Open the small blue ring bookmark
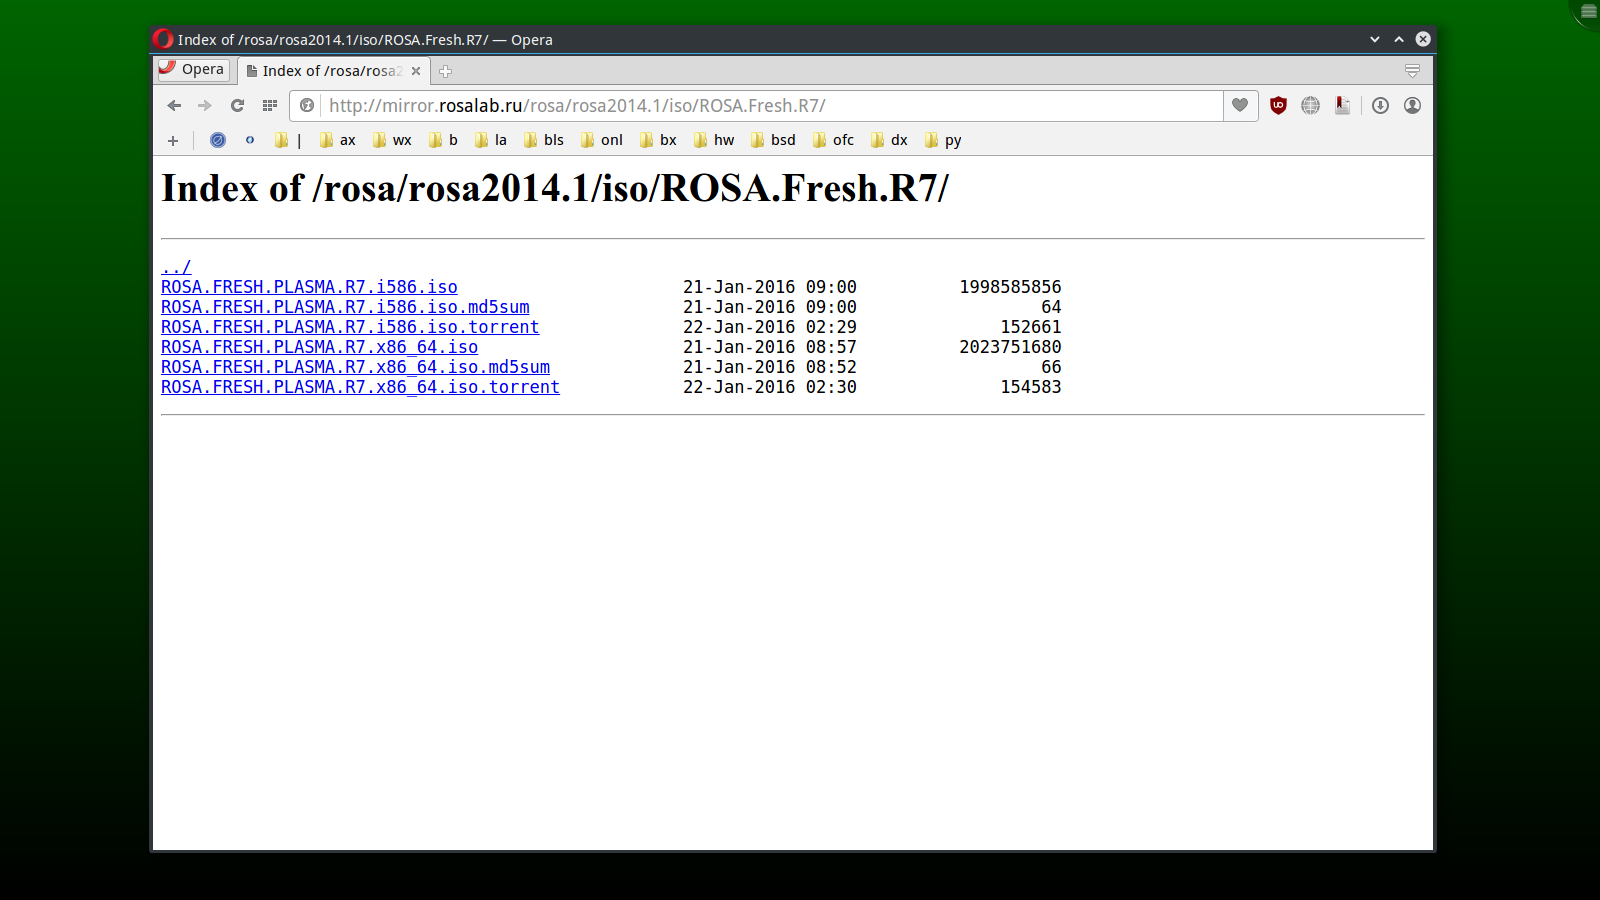This screenshot has width=1600, height=900. pyautogui.click(x=250, y=140)
